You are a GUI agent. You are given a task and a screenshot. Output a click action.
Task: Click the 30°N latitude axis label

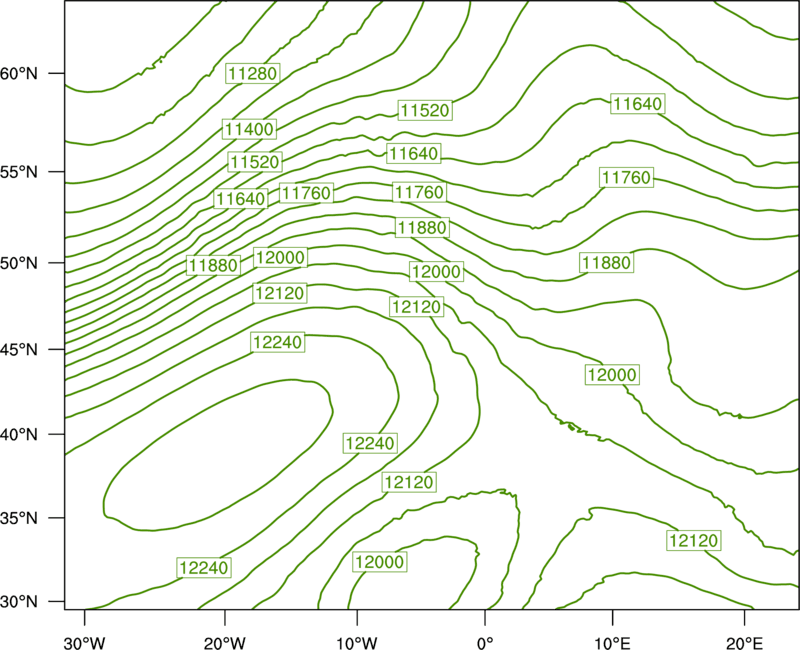19,602
